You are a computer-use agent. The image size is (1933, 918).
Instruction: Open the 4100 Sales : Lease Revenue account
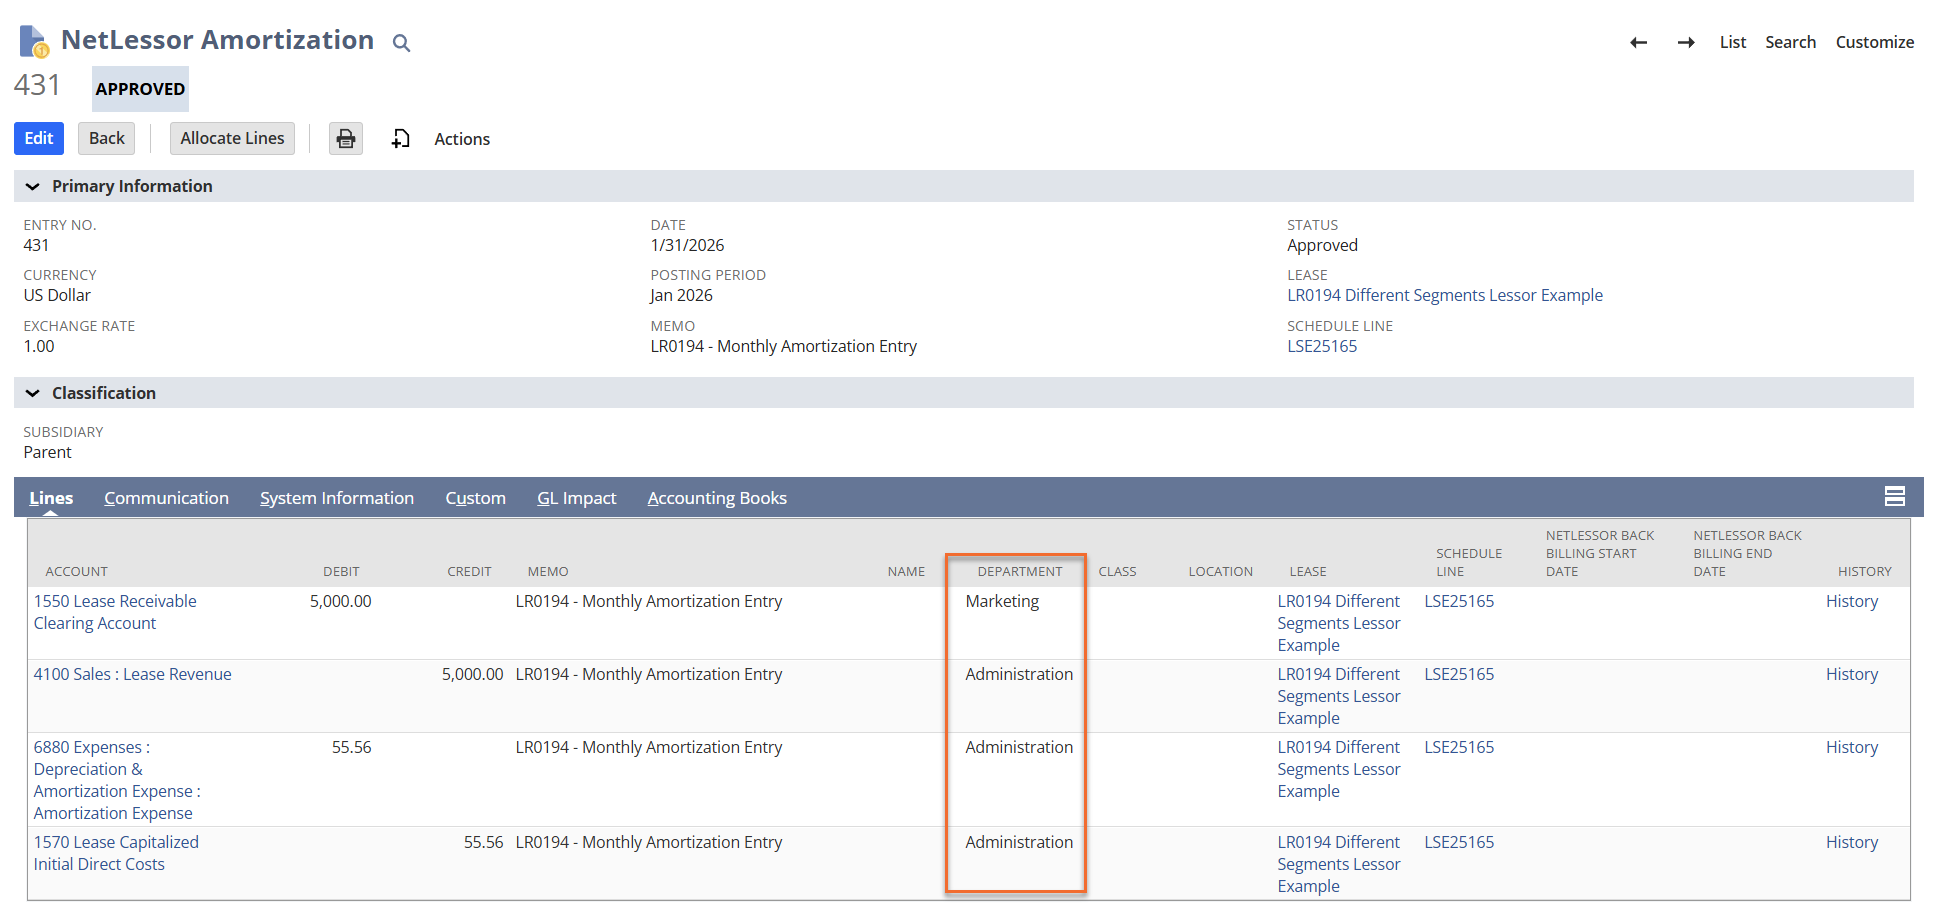[x=132, y=675]
